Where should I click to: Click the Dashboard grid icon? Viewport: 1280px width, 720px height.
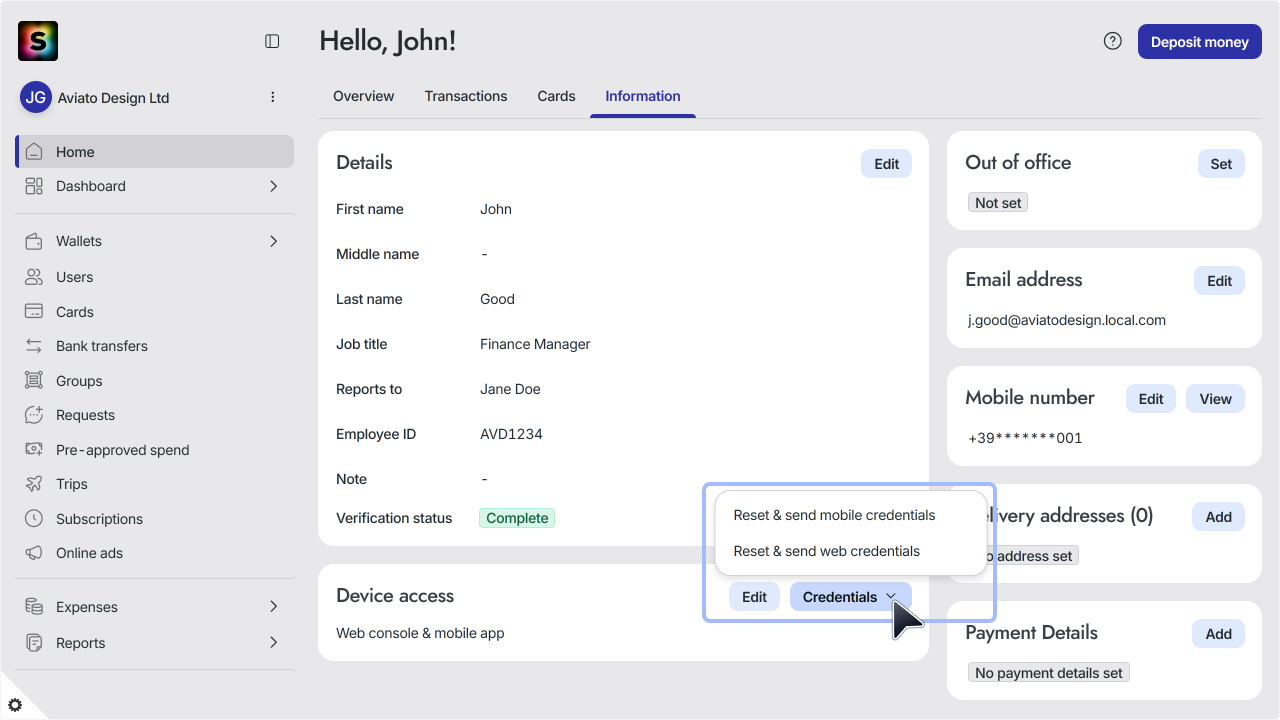click(34, 186)
